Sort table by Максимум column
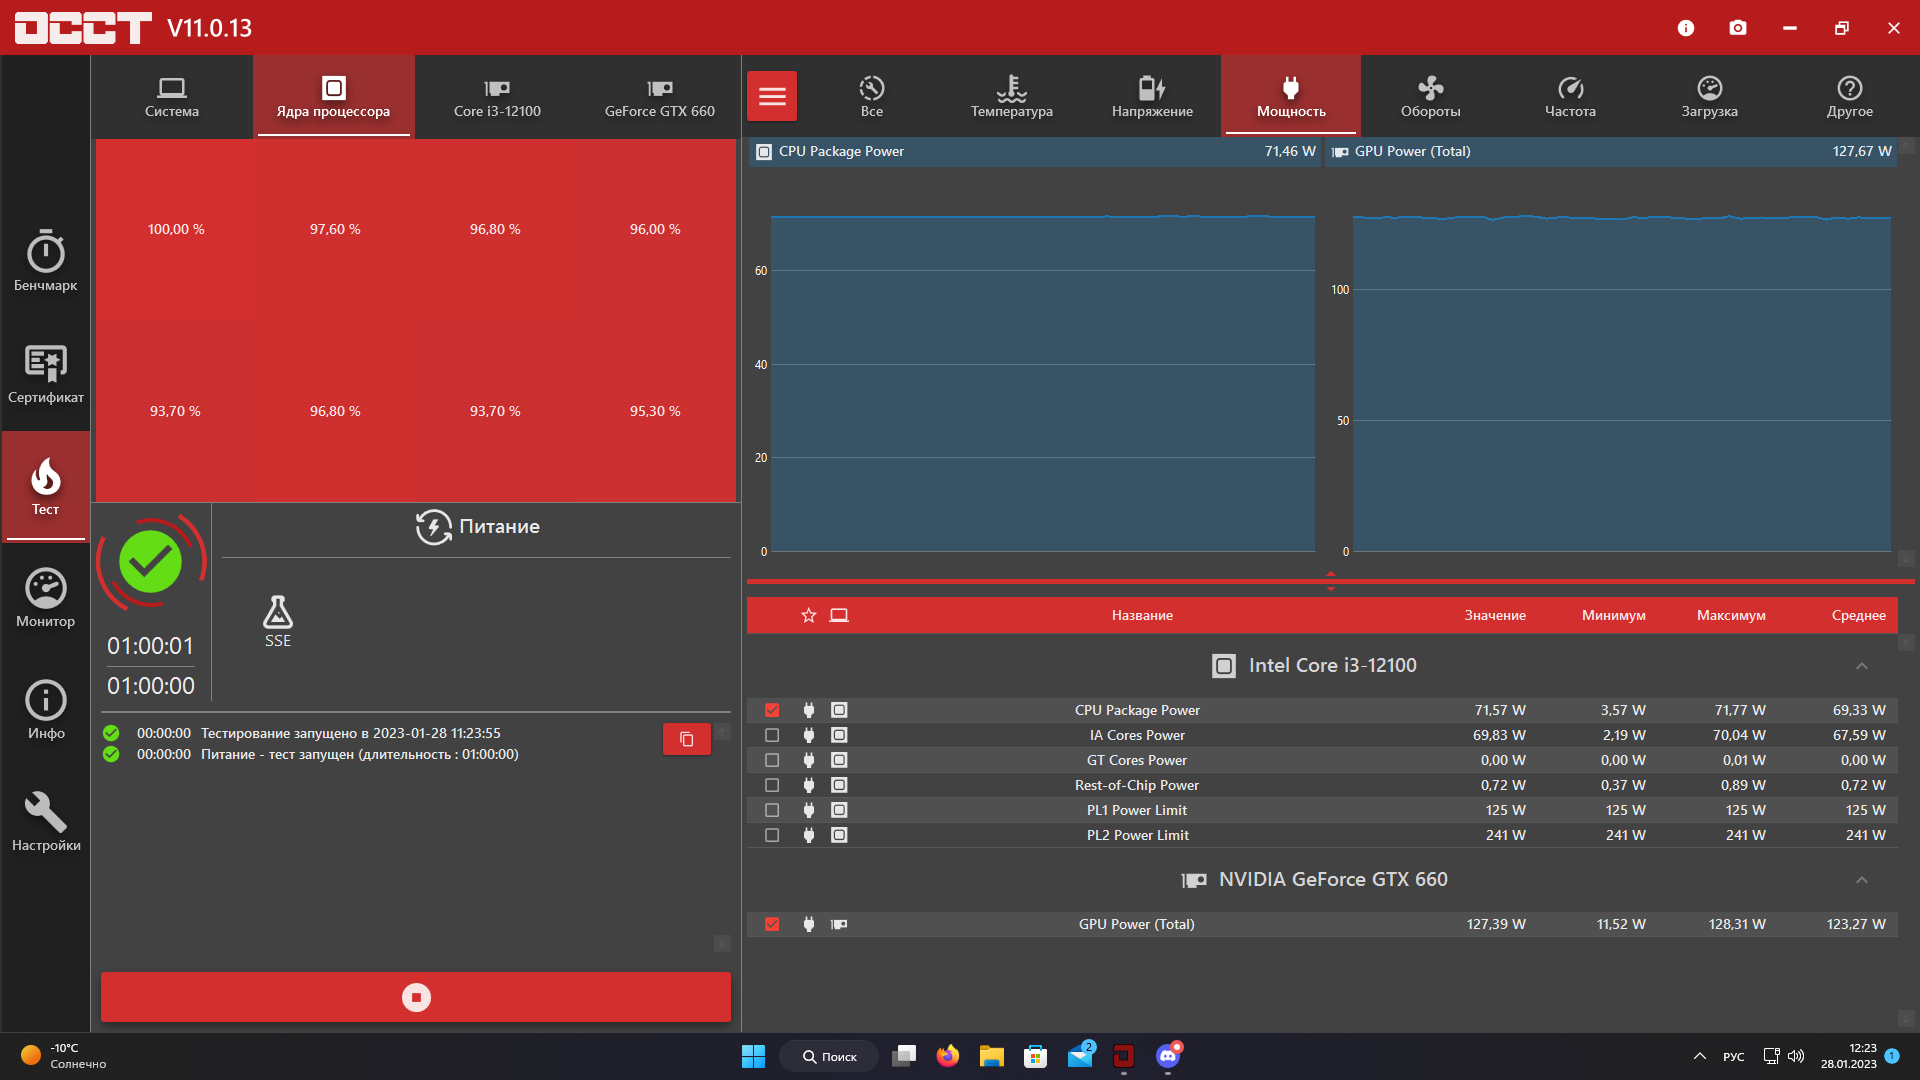The height and width of the screenshot is (1080, 1920). pos(1731,615)
